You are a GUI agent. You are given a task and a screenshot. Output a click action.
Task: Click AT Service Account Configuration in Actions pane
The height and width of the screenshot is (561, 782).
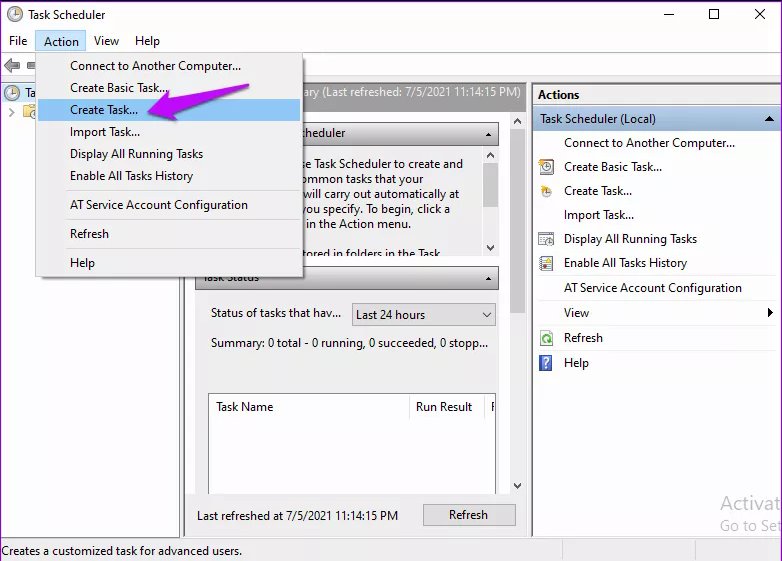653,288
